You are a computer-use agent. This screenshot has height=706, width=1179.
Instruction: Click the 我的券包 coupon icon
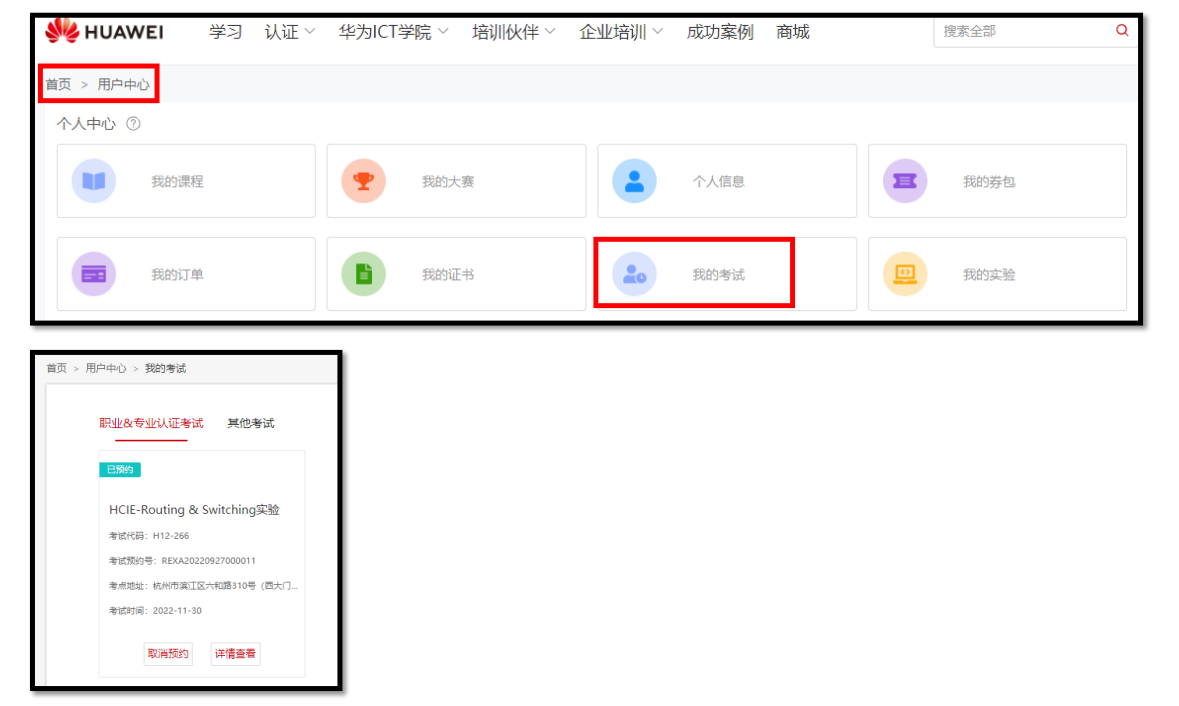[x=905, y=181]
